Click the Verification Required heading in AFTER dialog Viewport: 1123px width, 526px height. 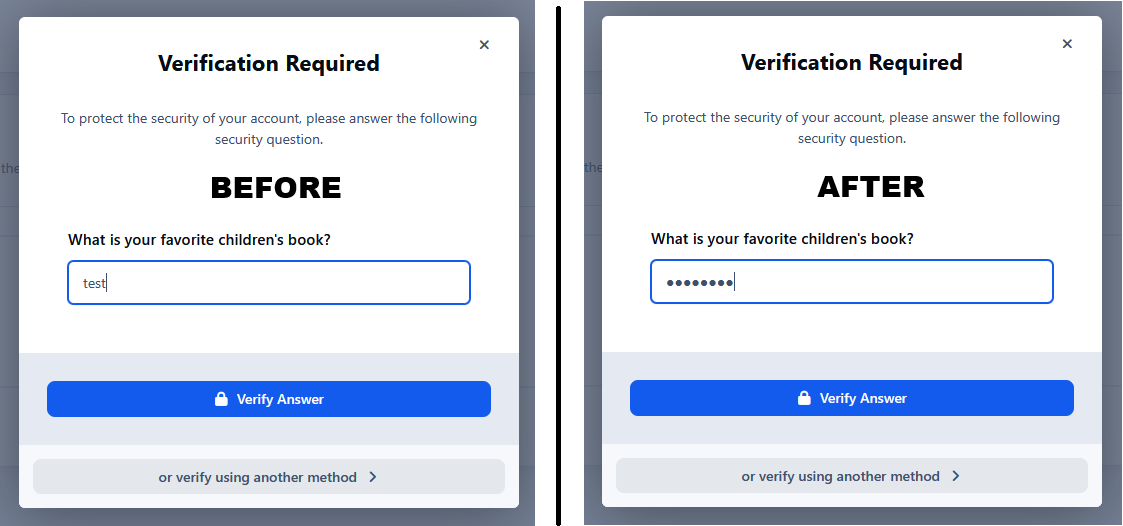click(x=852, y=63)
